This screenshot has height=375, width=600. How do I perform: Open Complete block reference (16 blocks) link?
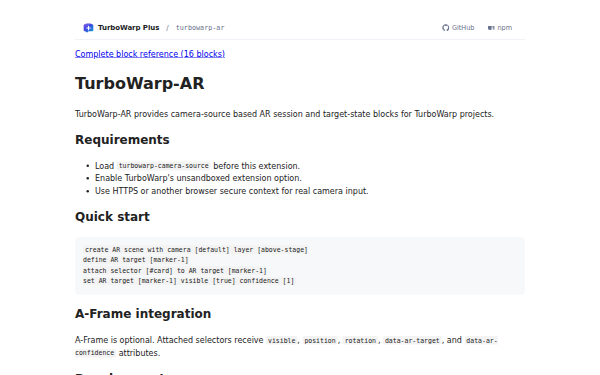point(150,54)
